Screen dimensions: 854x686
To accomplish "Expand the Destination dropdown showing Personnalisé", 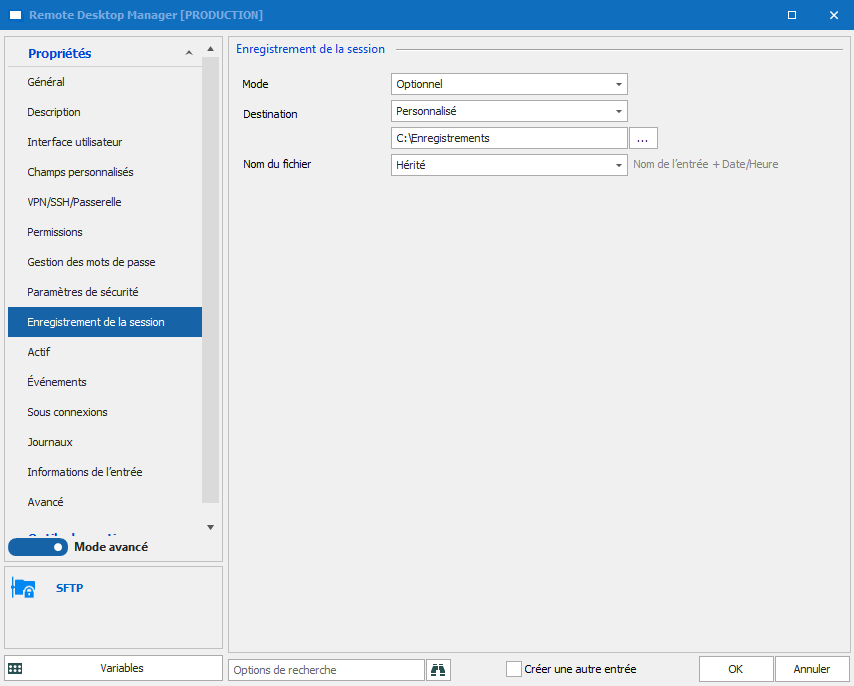I will pos(509,111).
